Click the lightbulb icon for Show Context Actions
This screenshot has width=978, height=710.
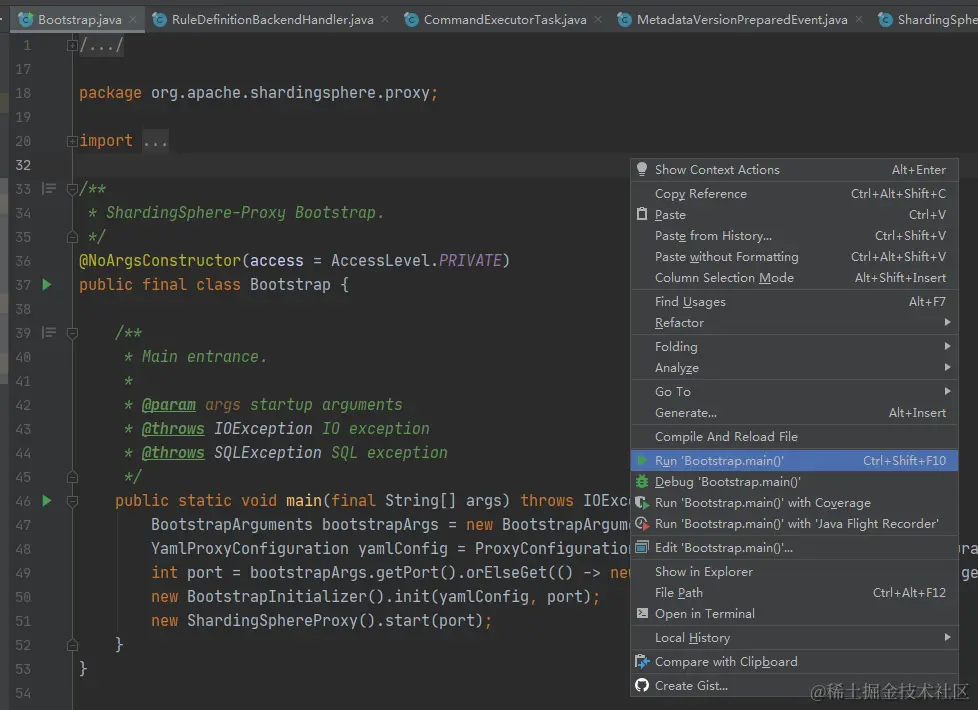[x=642, y=169]
